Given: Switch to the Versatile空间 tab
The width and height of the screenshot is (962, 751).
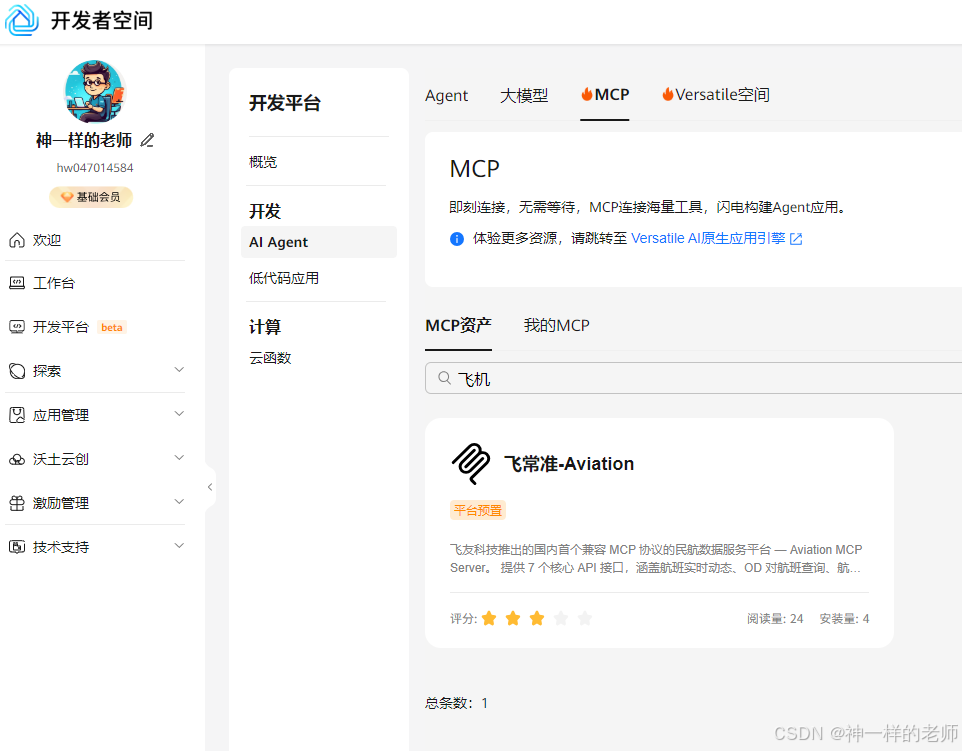Looking at the screenshot, I should (715, 94).
